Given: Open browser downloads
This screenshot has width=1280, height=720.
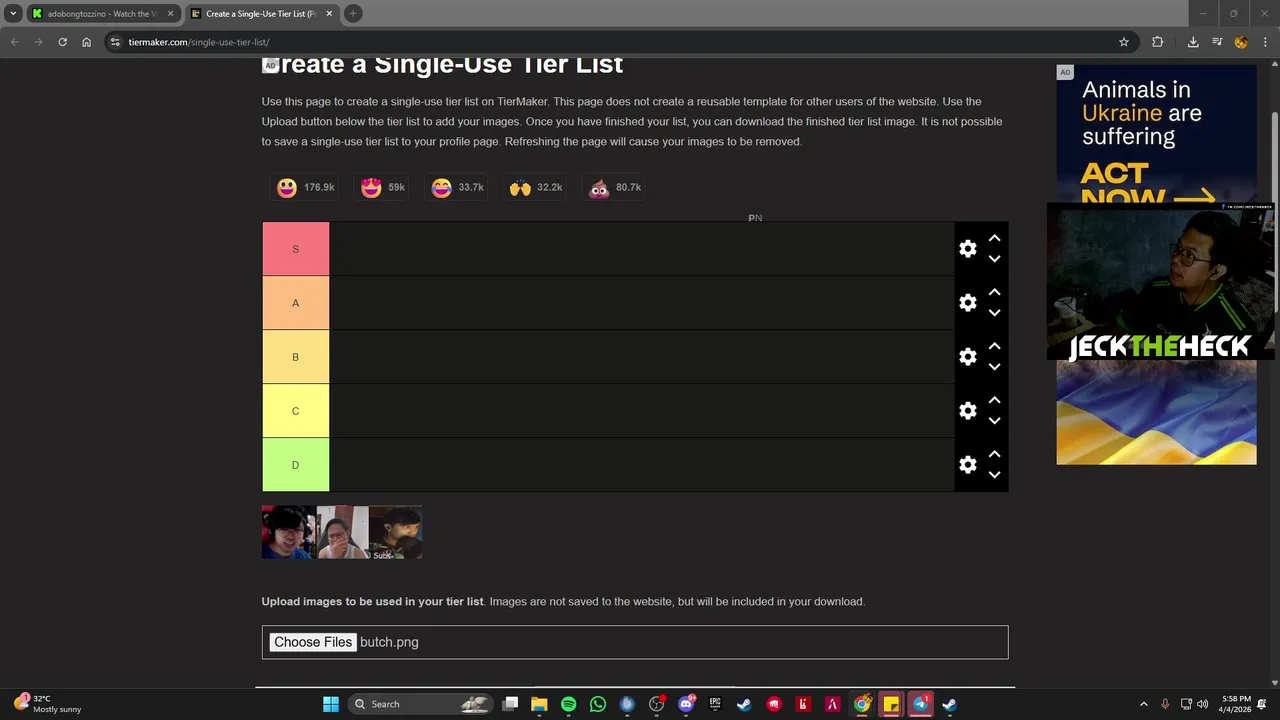Looking at the screenshot, I should click(x=1193, y=42).
